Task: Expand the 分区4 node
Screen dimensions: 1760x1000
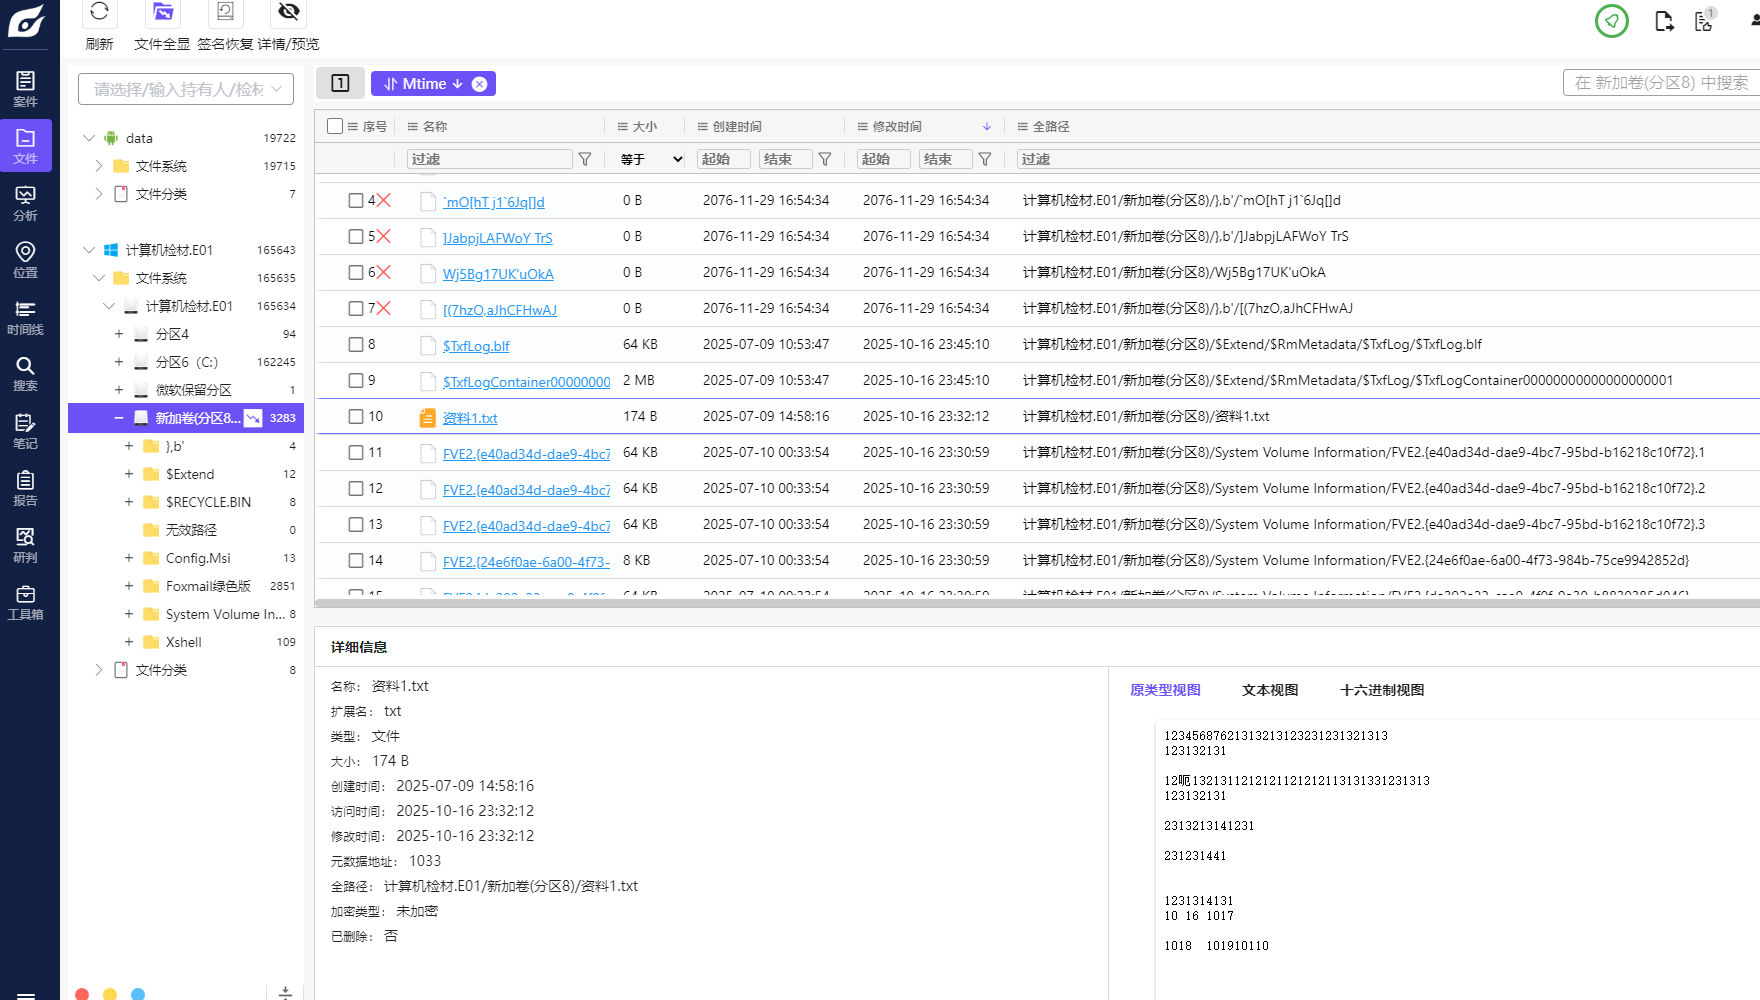Action: tap(118, 334)
